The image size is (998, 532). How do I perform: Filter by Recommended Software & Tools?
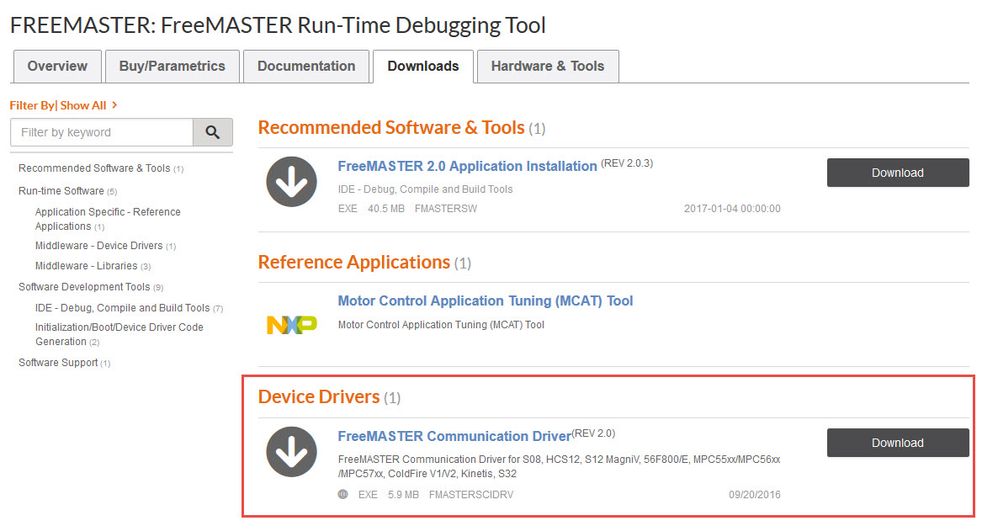94,169
